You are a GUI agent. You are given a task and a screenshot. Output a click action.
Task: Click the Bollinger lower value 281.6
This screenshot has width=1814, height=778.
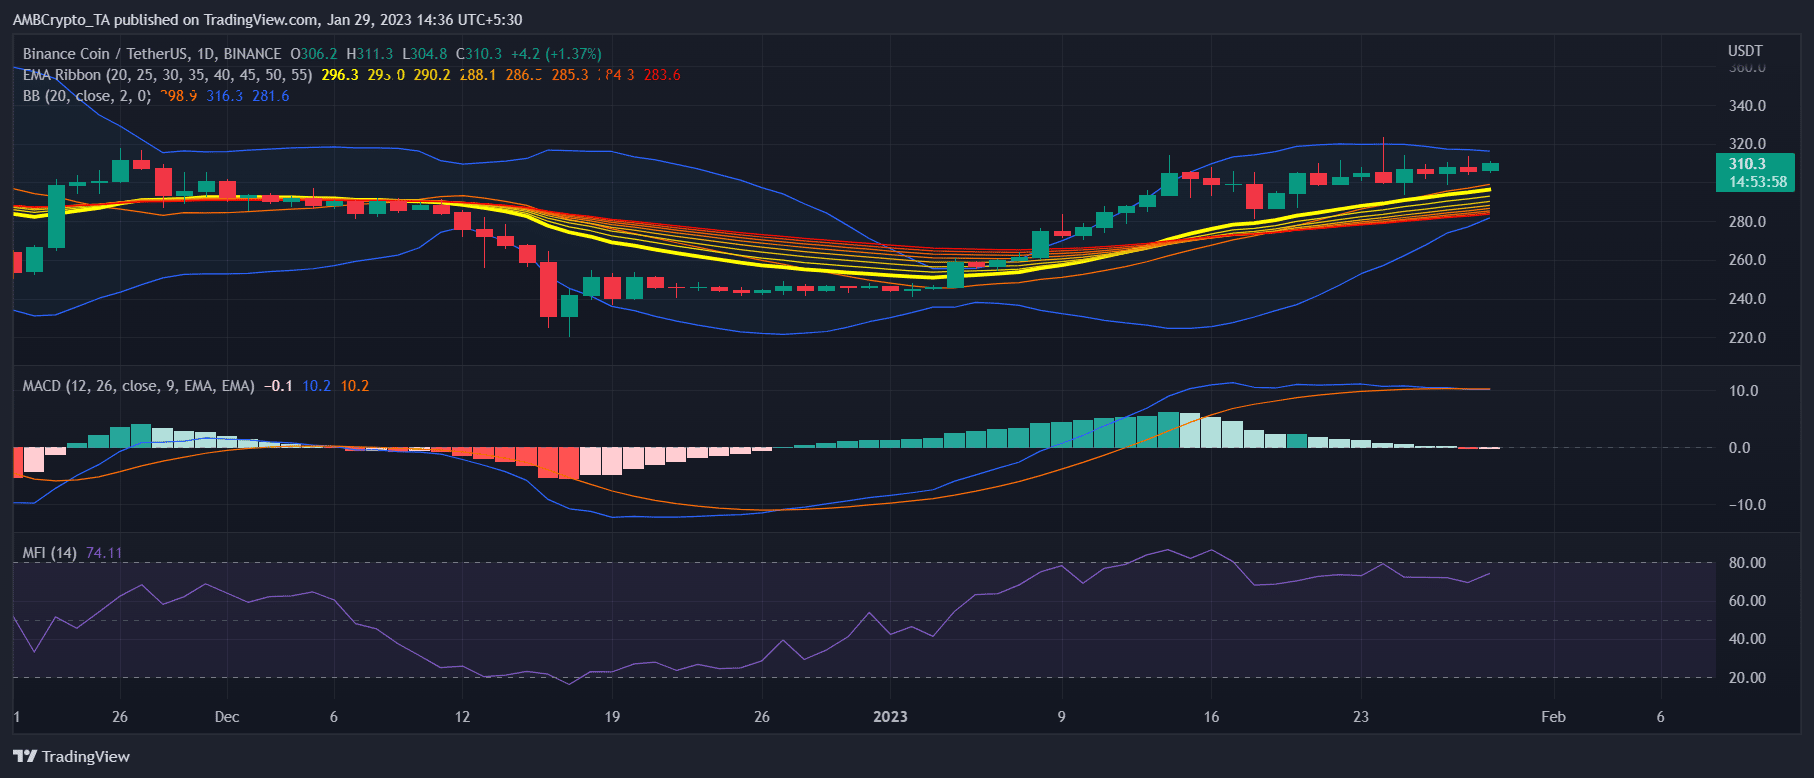(x=271, y=96)
